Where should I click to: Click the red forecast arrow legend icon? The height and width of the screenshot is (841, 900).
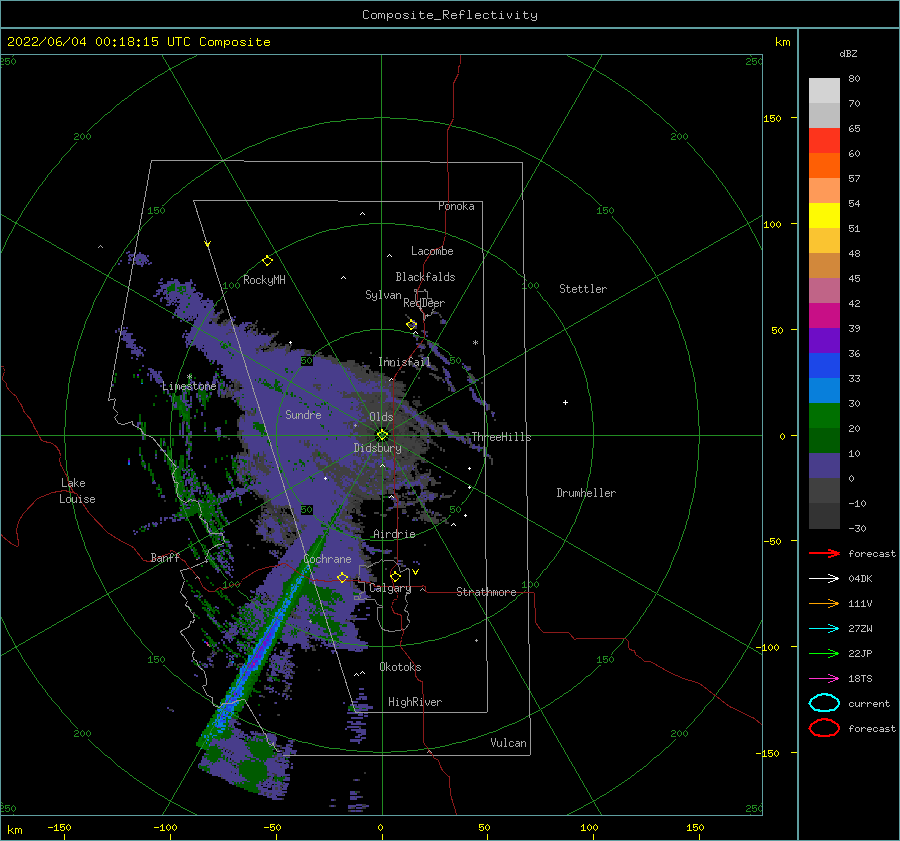[x=824, y=553]
